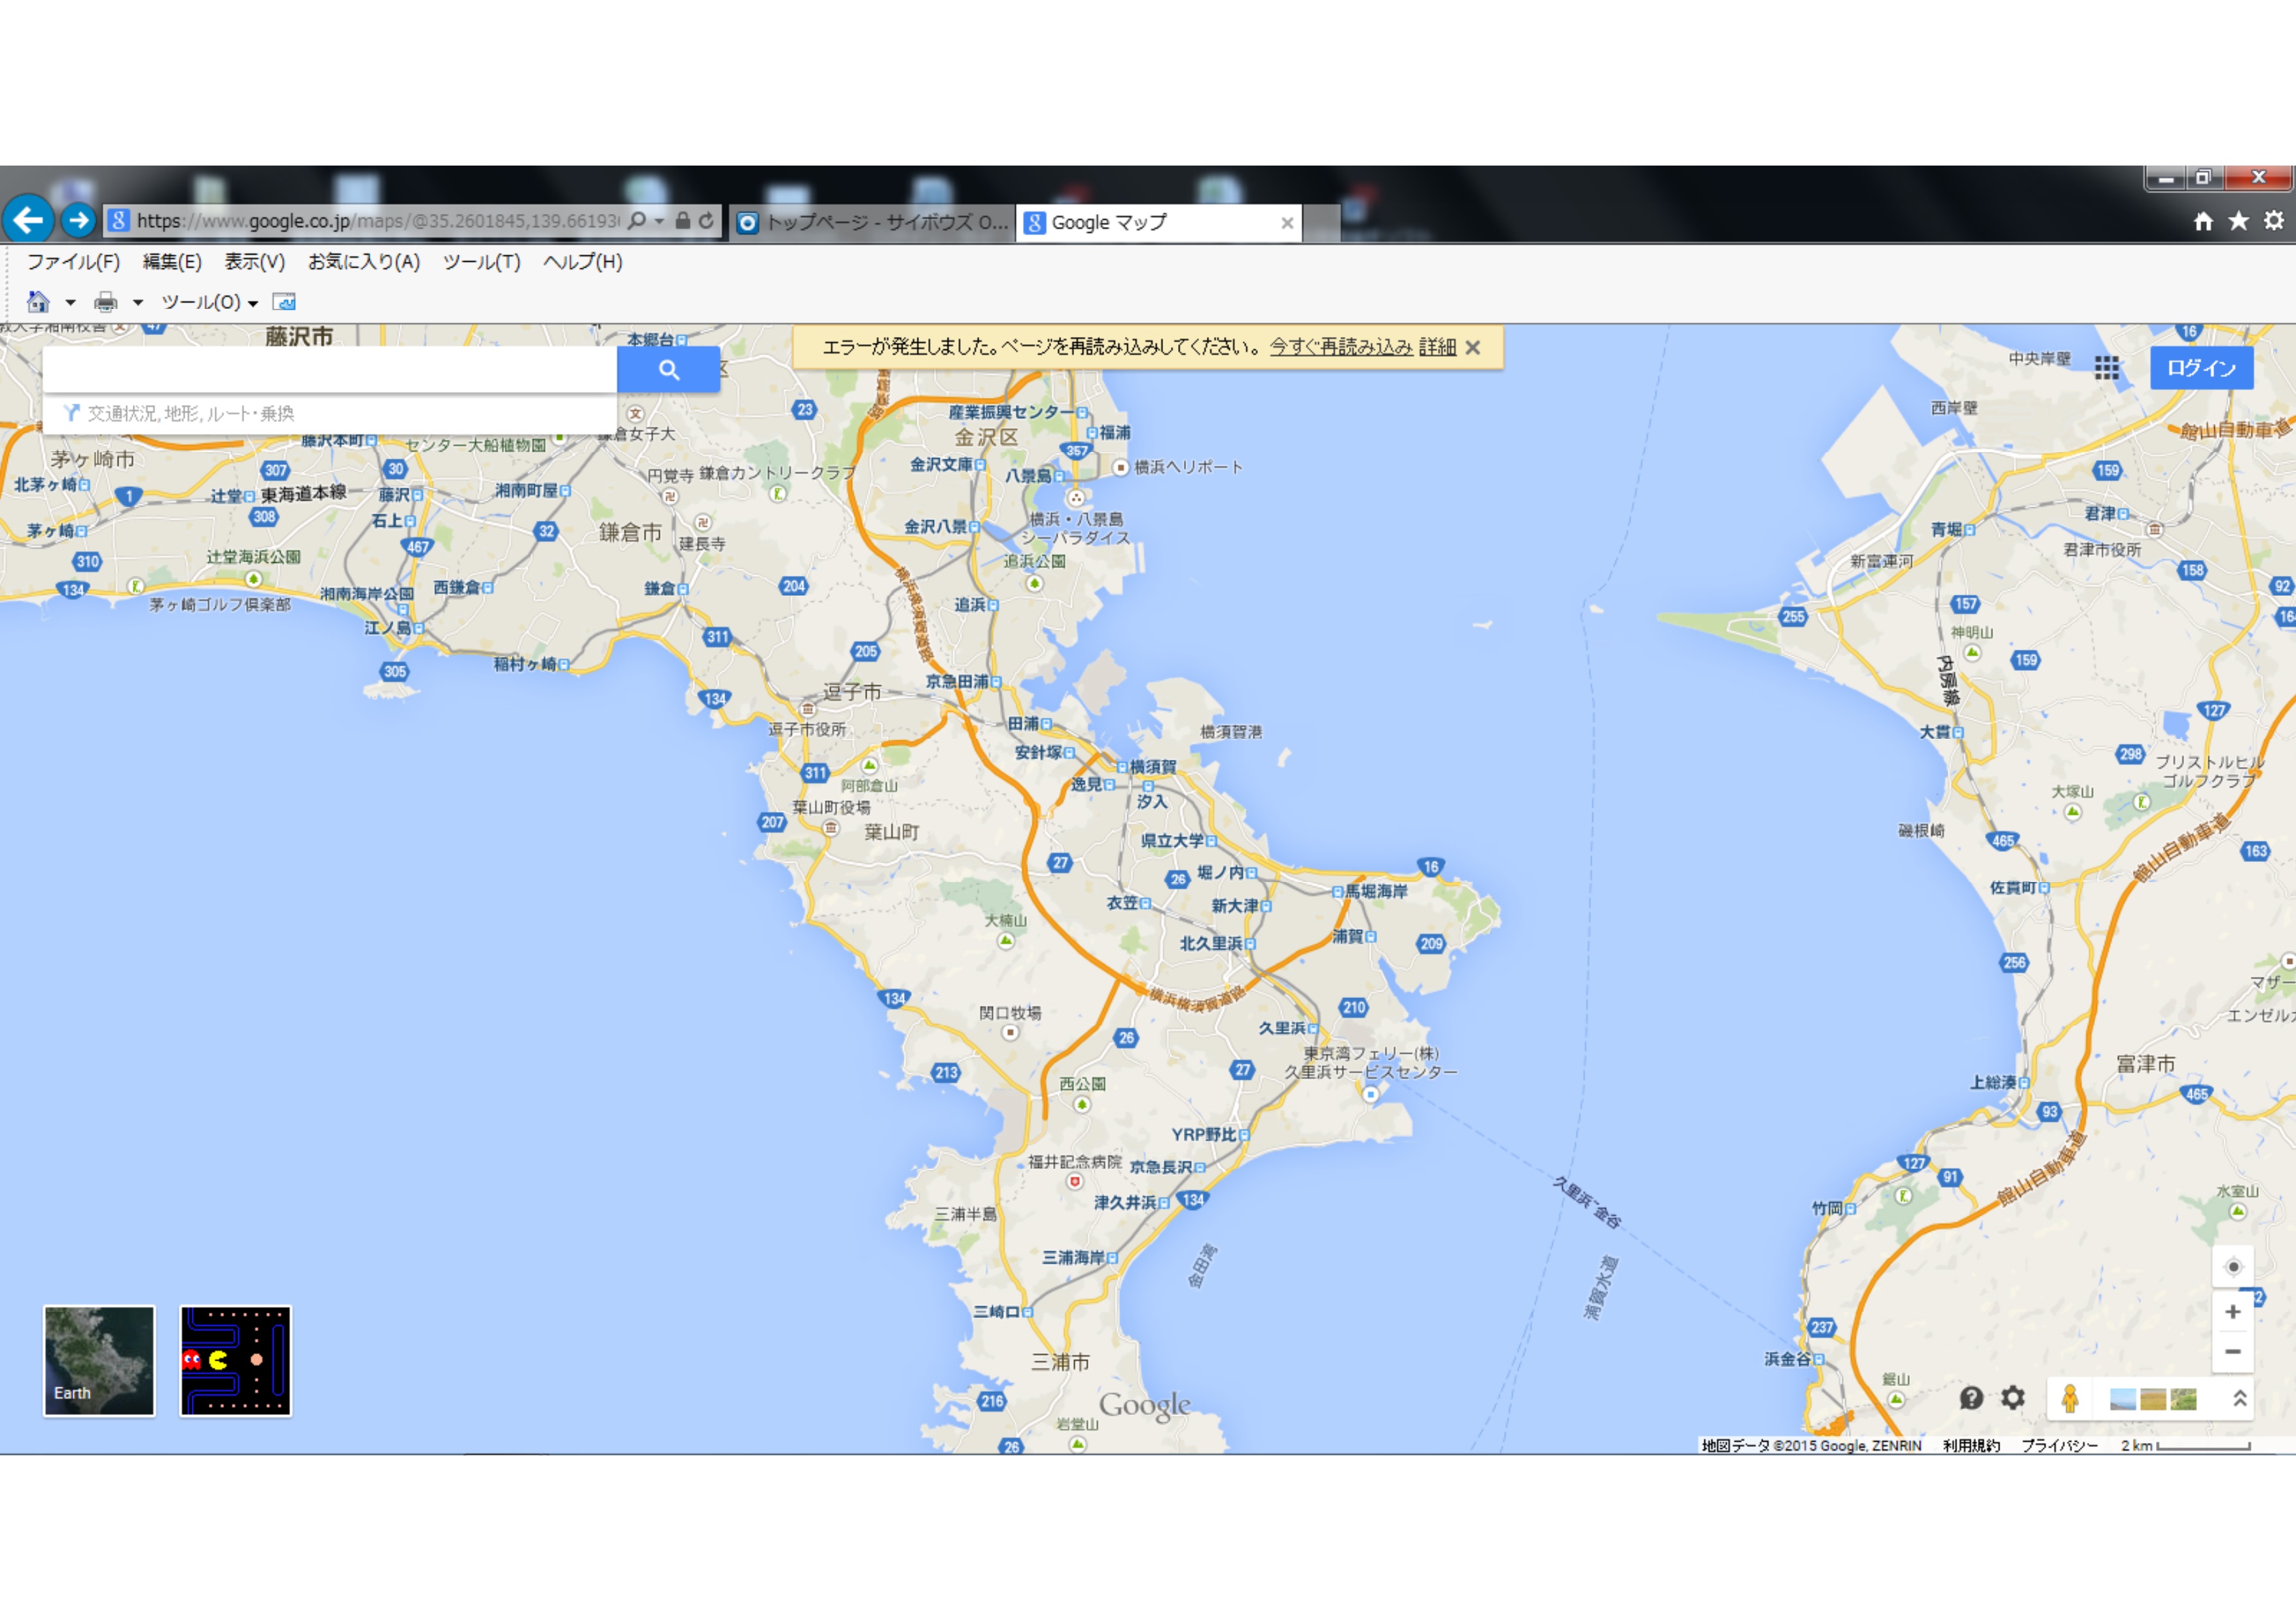Zoom in the map with plus button
The width and height of the screenshot is (2296, 1623).
(x=2233, y=1311)
